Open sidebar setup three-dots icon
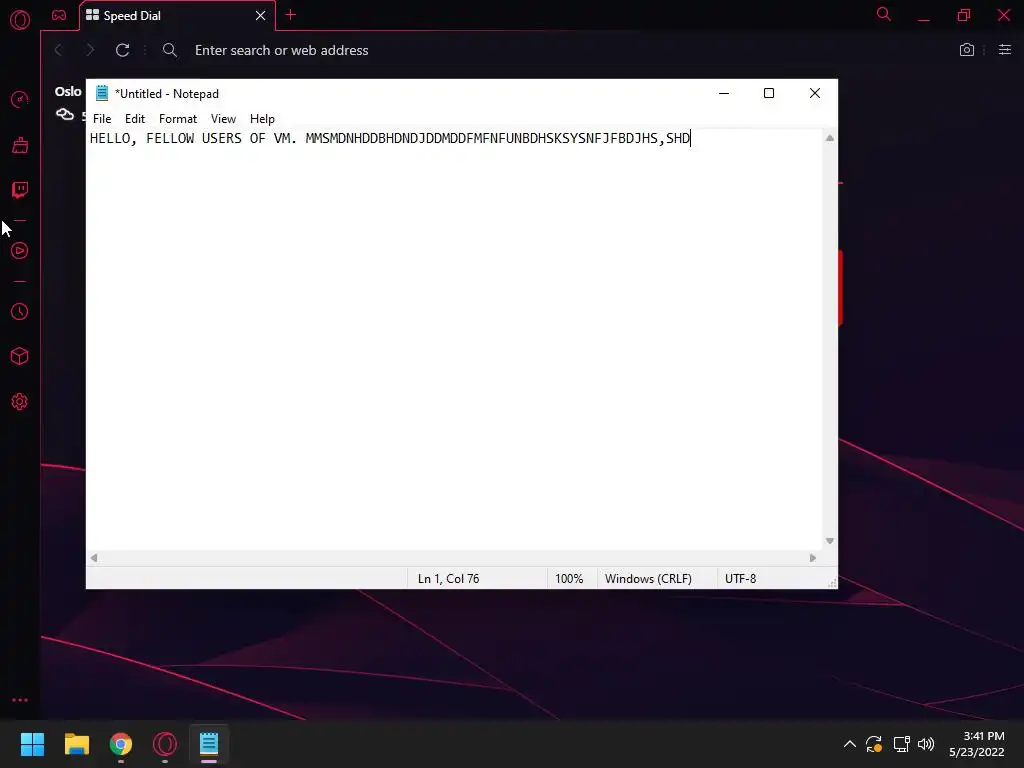This screenshot has height=768, width=1024. tap(20, 700)
